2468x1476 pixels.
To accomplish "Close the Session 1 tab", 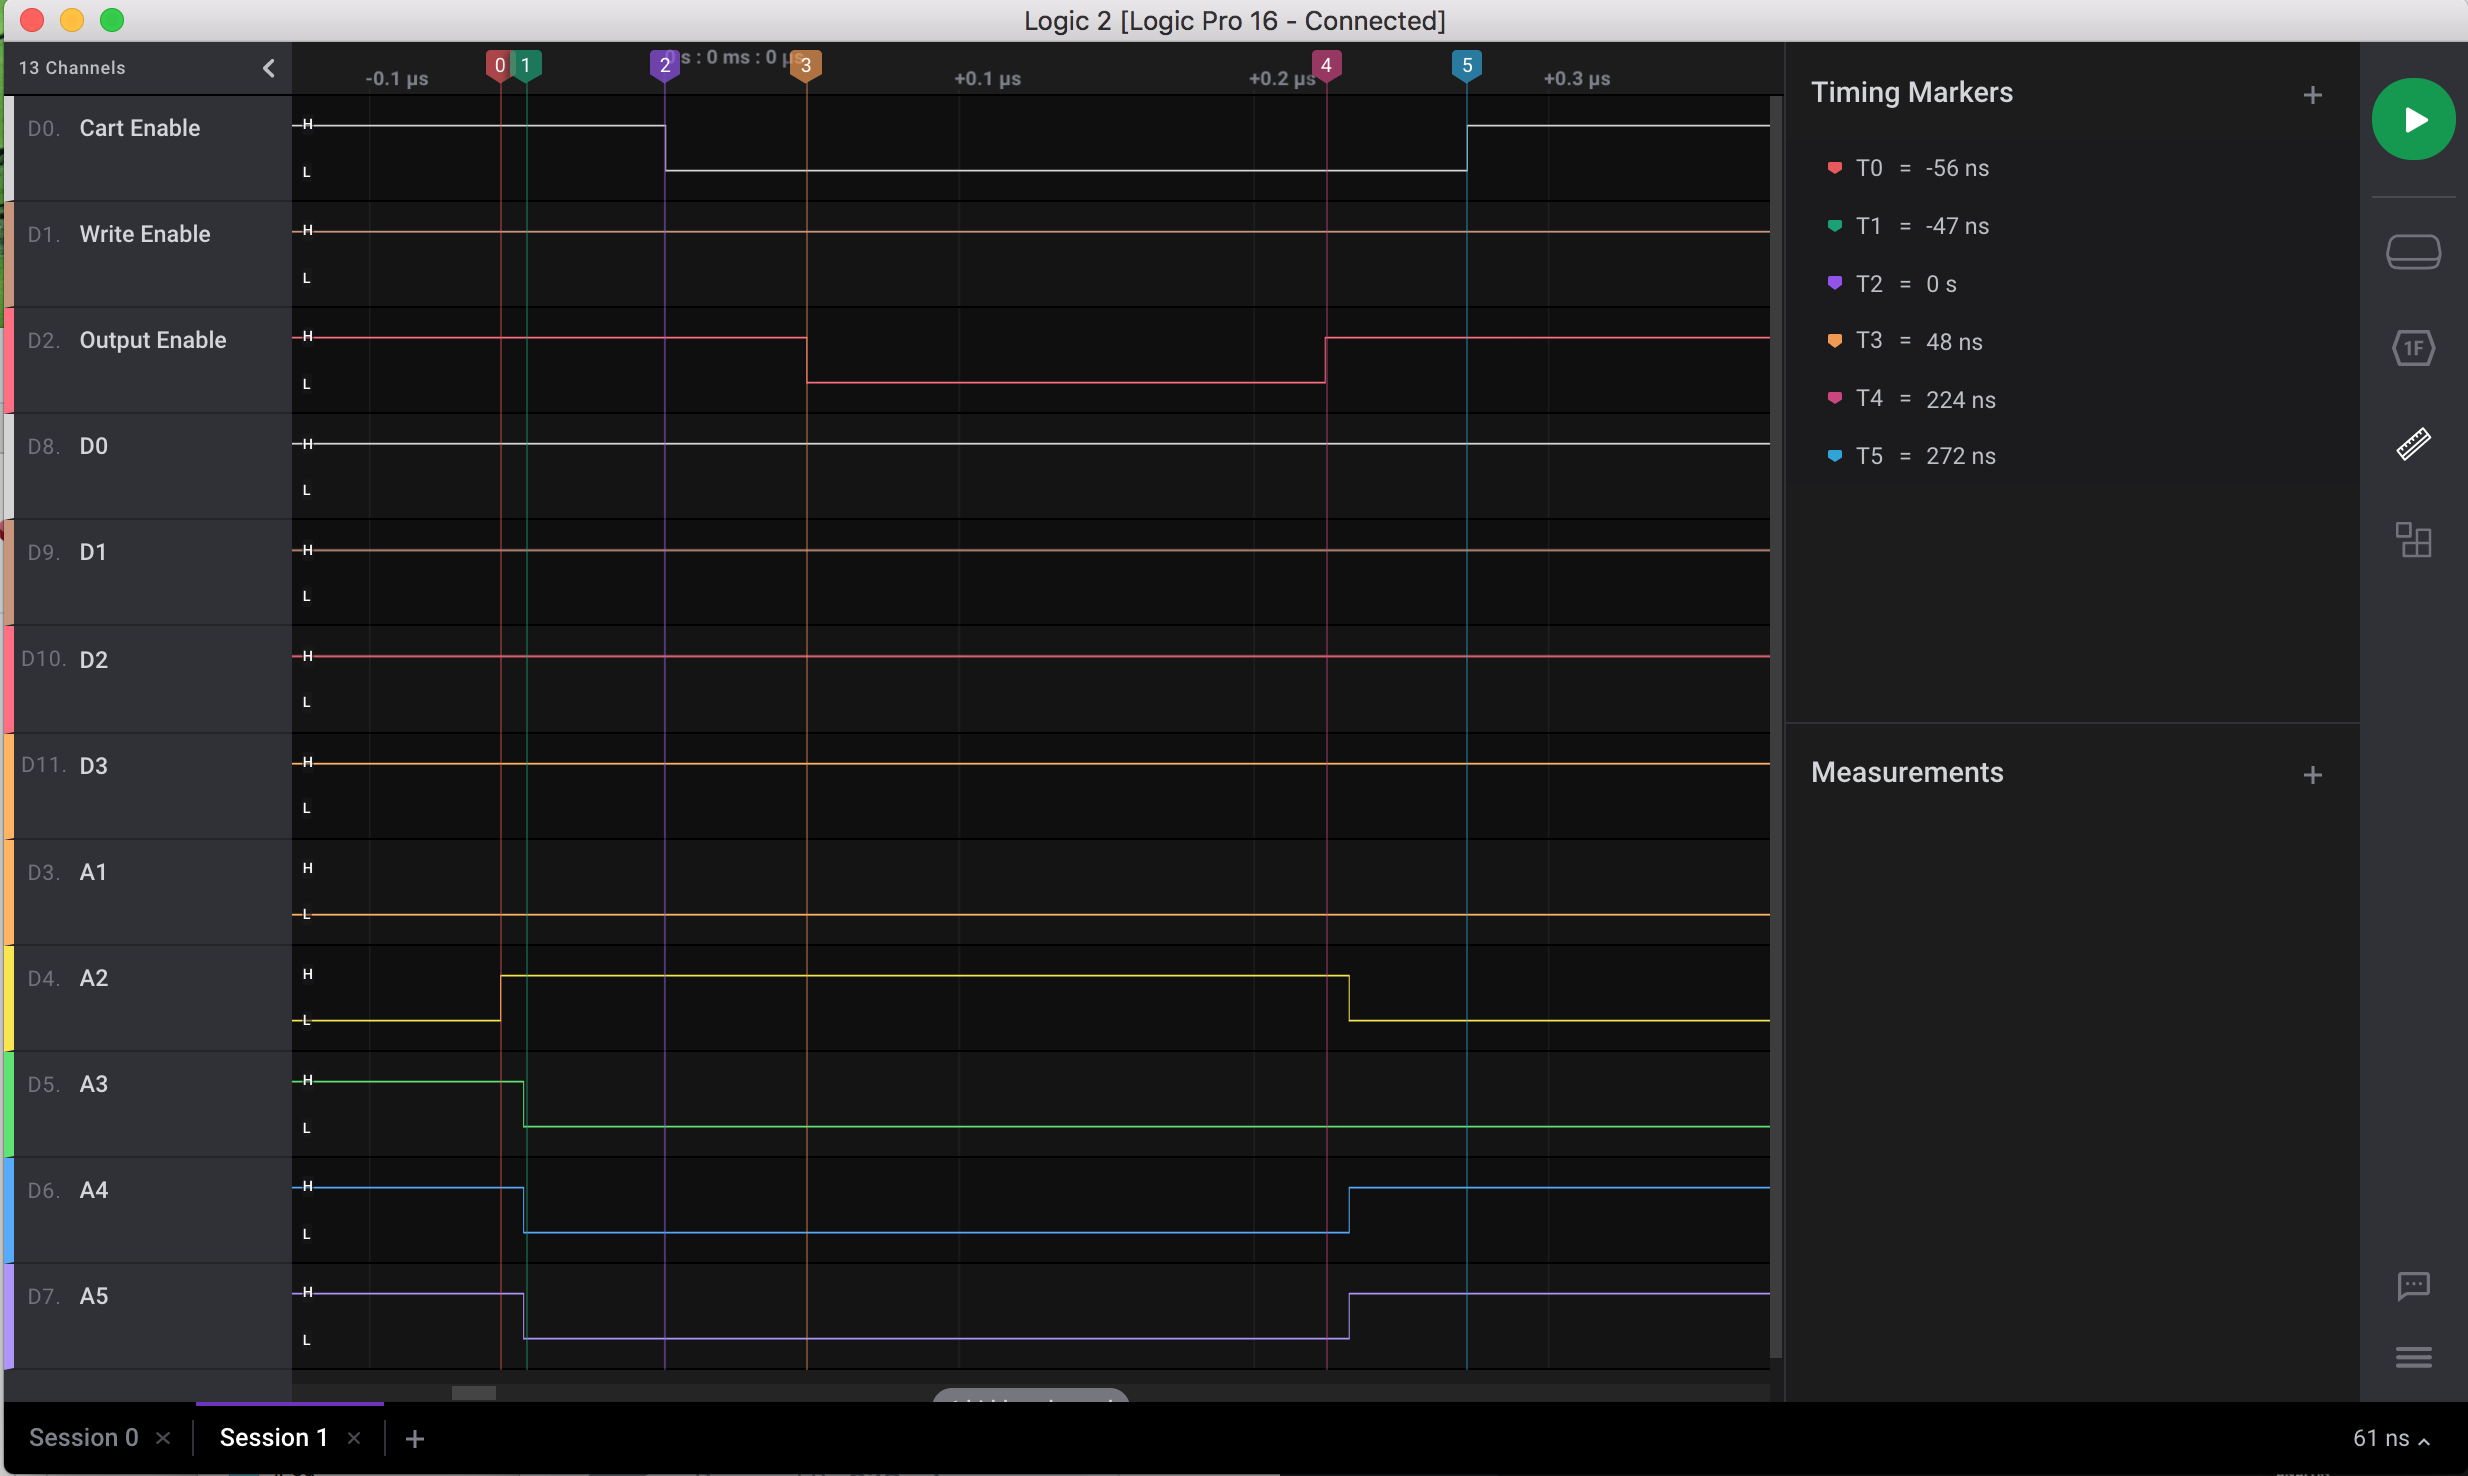I will click(x=354, y=1438).
